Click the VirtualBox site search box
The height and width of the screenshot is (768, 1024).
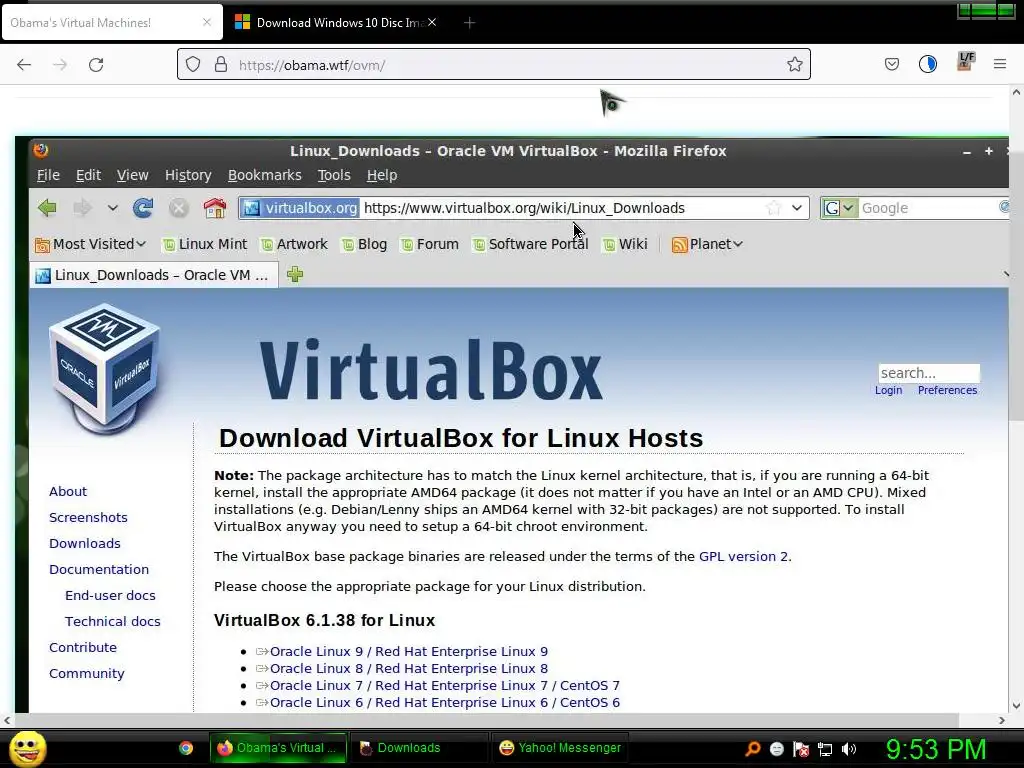click(929, 373)
